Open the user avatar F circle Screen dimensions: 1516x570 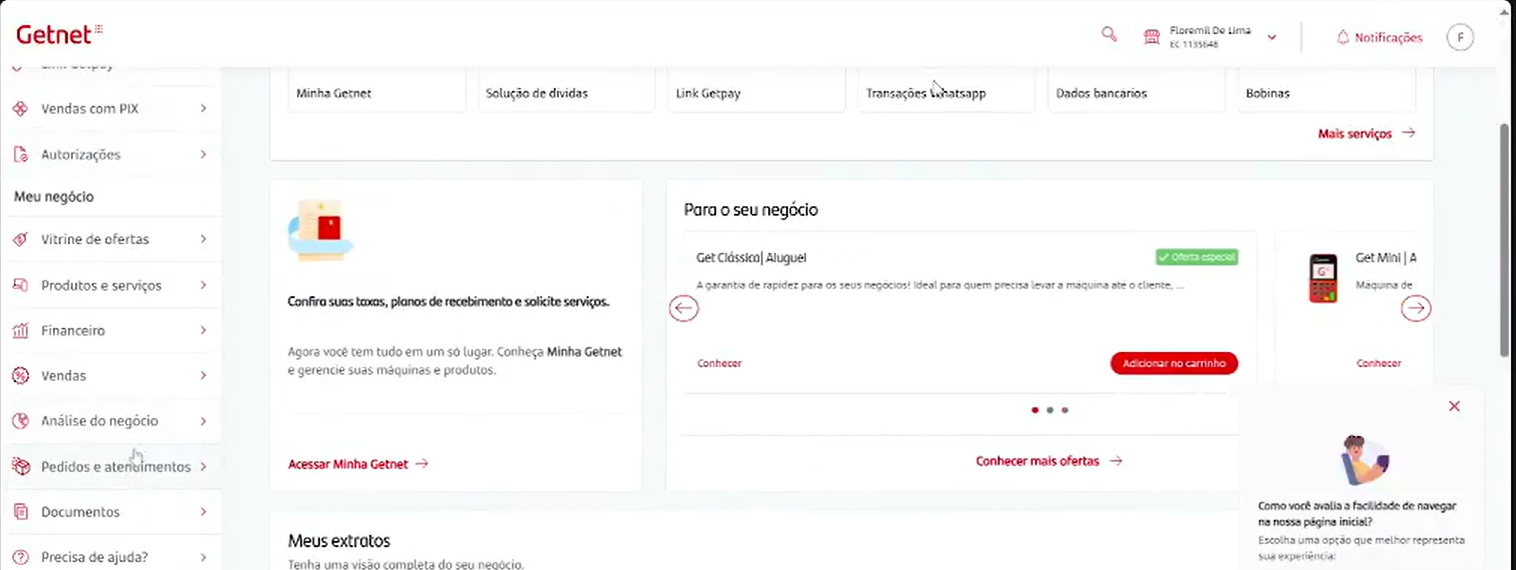click(x=1460, y=37)
